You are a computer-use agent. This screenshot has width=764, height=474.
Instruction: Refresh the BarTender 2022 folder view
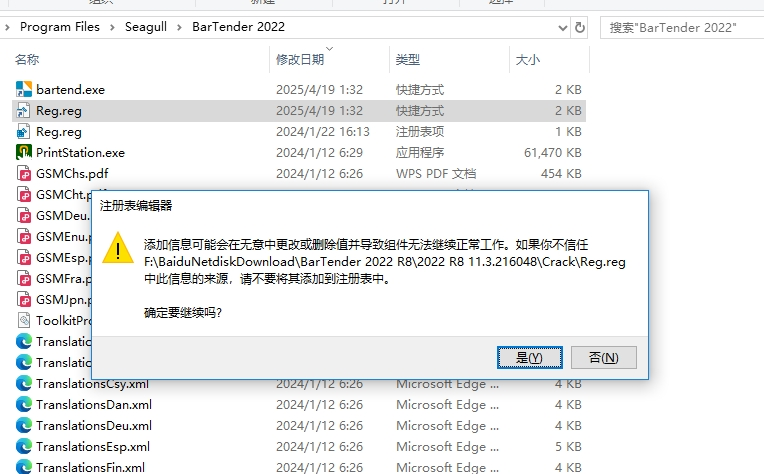[x=577, y=27]
